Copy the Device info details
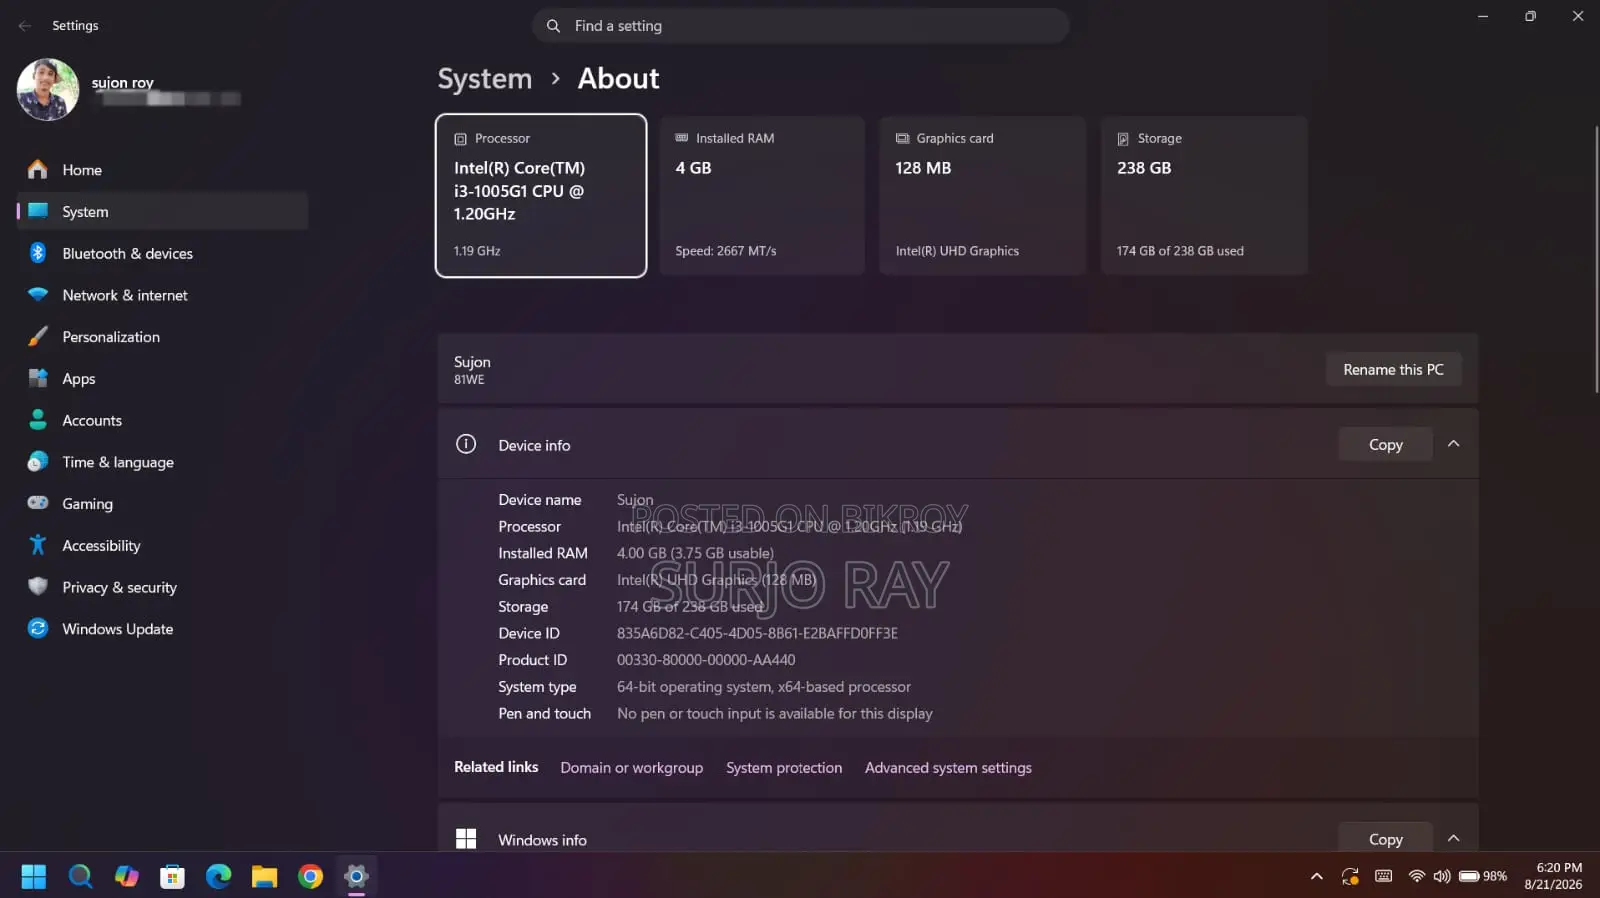The image size is (1600, 898). pyautogui.click(x=1385, y=444)
